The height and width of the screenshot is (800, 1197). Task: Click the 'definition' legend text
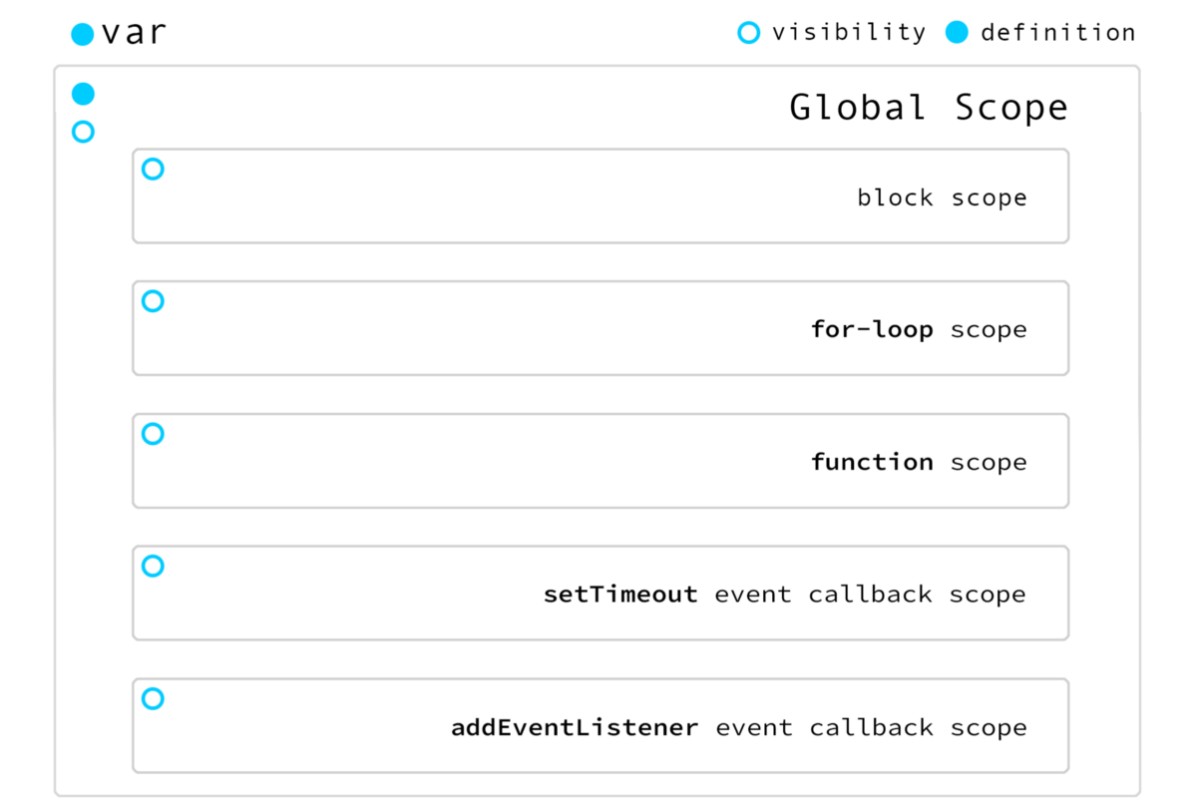click(1058, 32)
